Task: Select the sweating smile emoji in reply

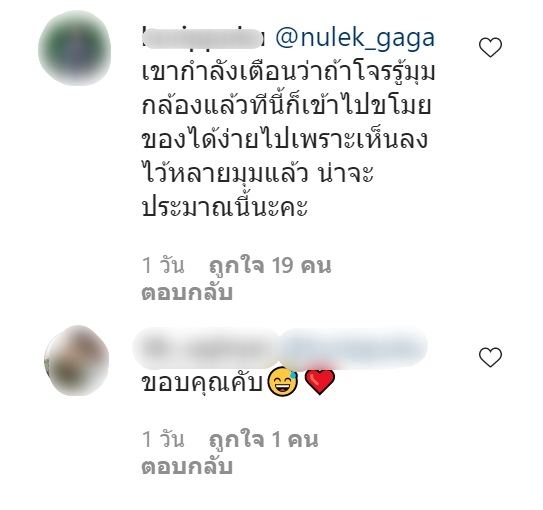Action: click(283, 382)
